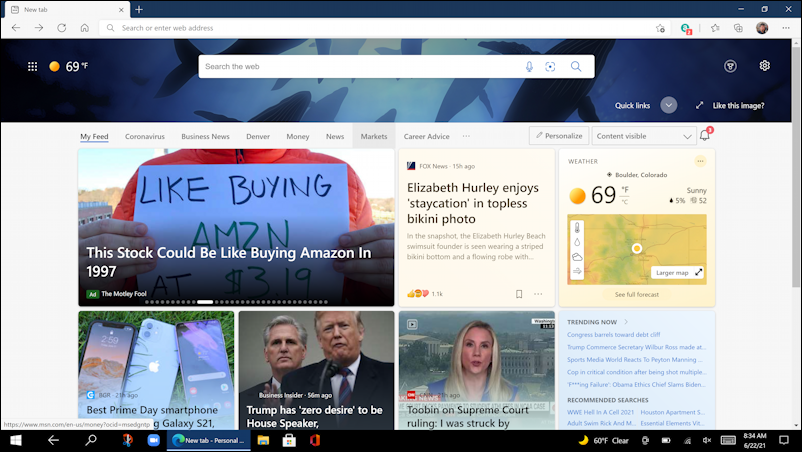Viewport: 802px width, 452px height.
Task: Open the Denver tab
Action: point(258,137)
